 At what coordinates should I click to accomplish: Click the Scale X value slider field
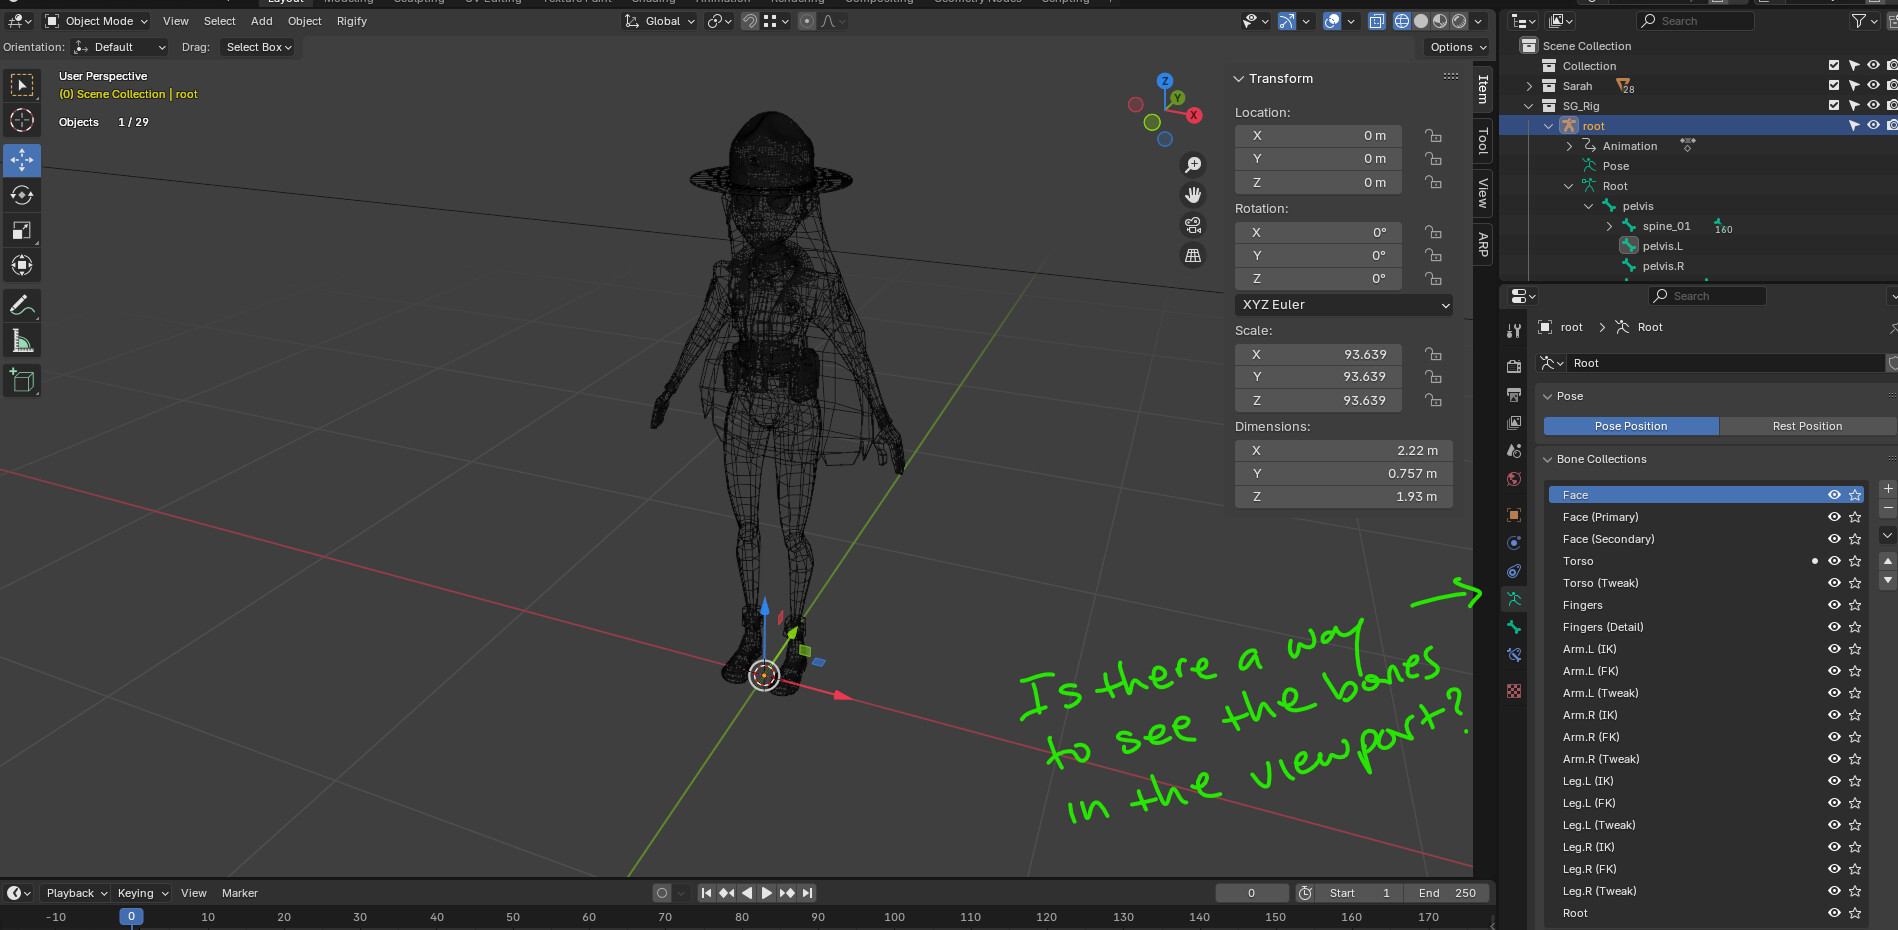click(x=1318, y=355)
